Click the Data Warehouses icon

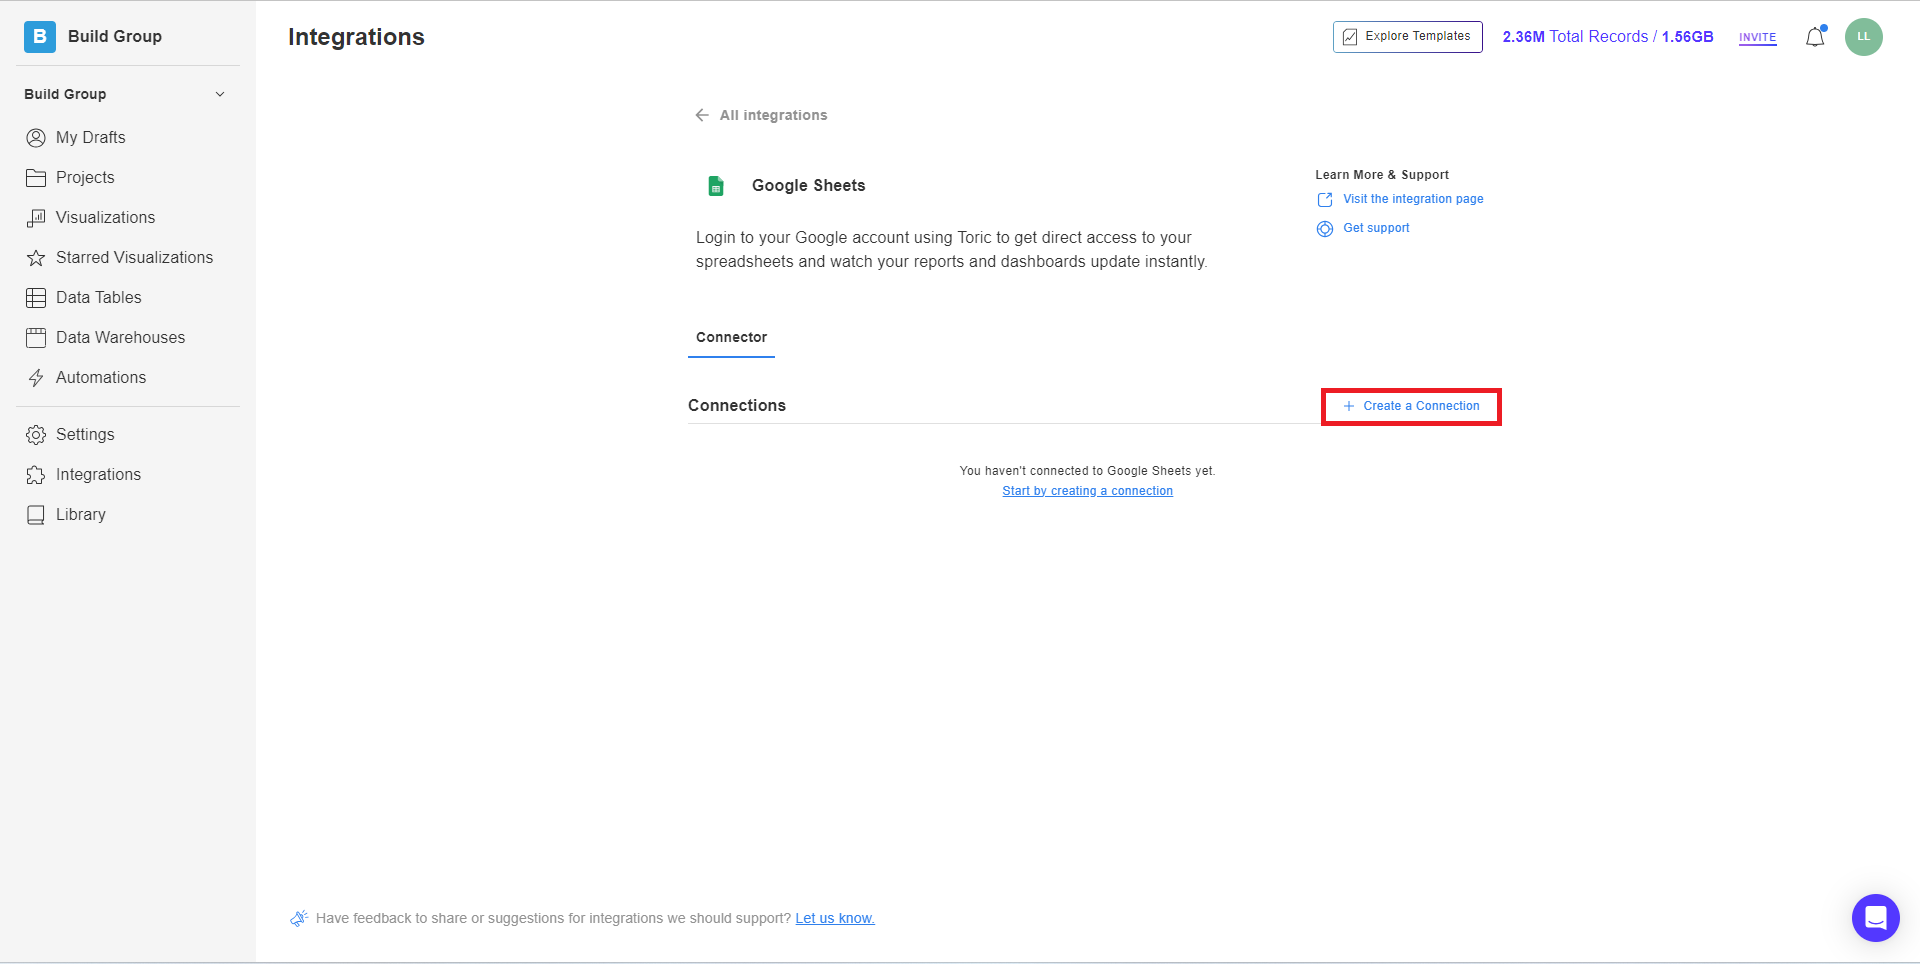point(36,337)
